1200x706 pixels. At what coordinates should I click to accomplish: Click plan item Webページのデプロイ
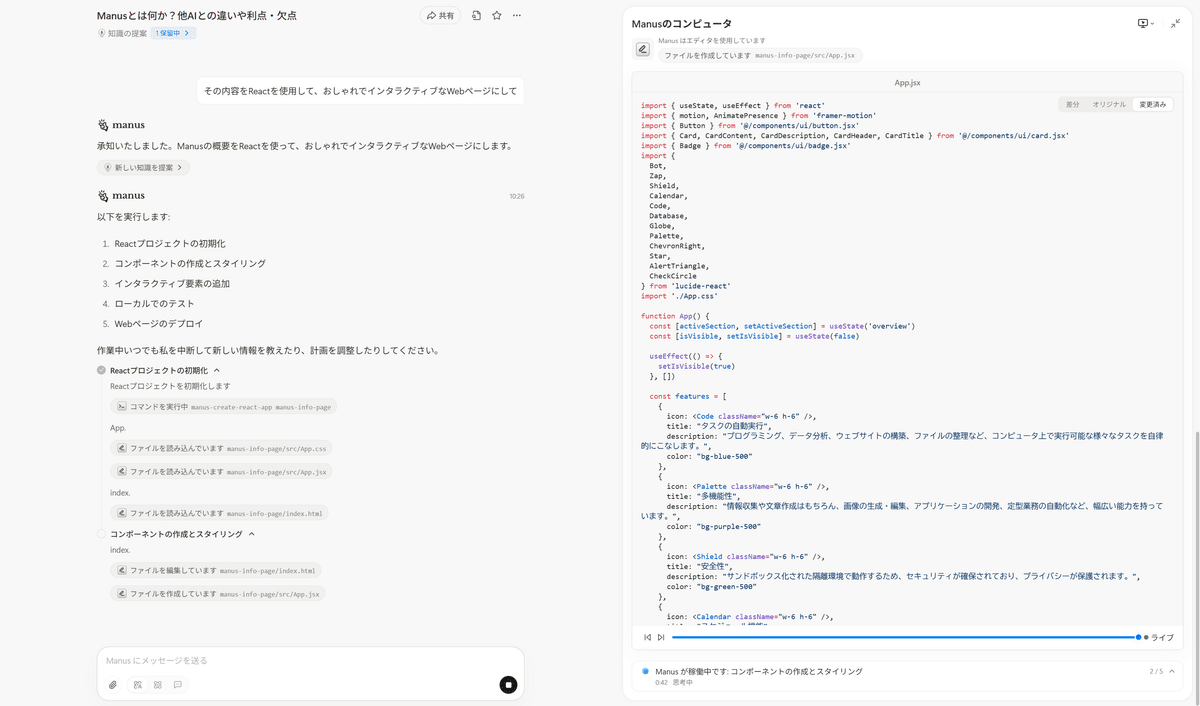(x=159, y=323)
